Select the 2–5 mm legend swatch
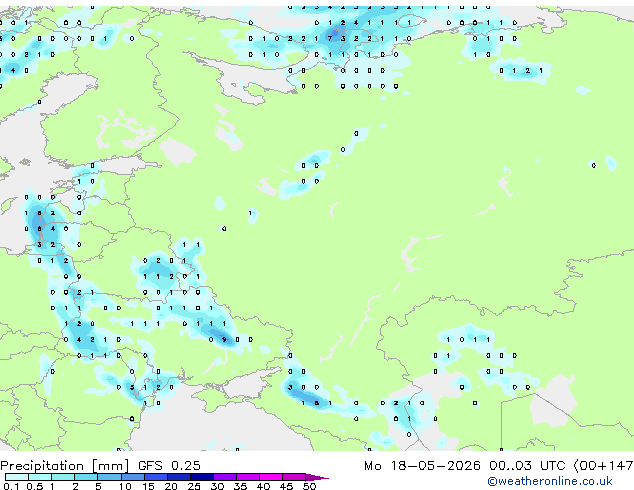Viewport: 634px width, 490px height. [86, 477]
